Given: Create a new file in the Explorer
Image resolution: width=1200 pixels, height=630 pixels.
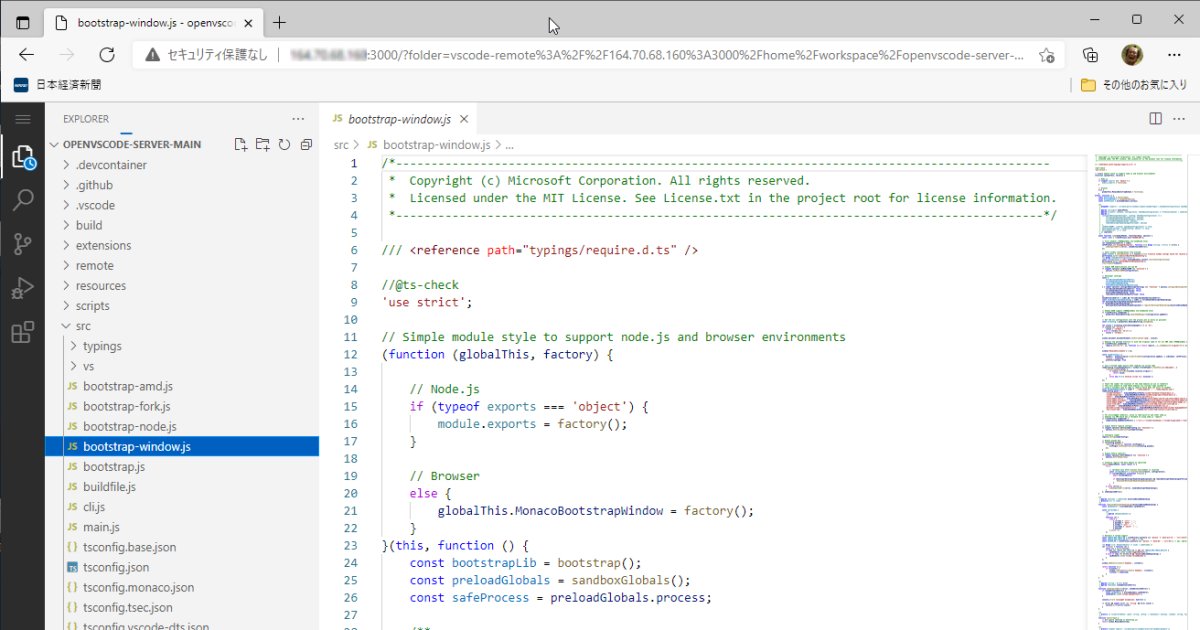Looking at the screenshot, I should tap(240, 144).
